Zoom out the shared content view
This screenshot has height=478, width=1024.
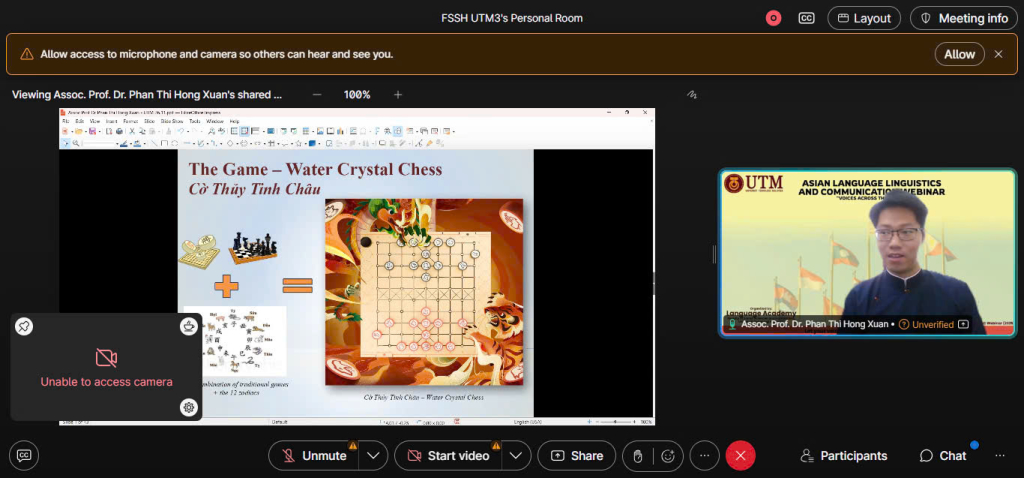[x=317, y=95]
